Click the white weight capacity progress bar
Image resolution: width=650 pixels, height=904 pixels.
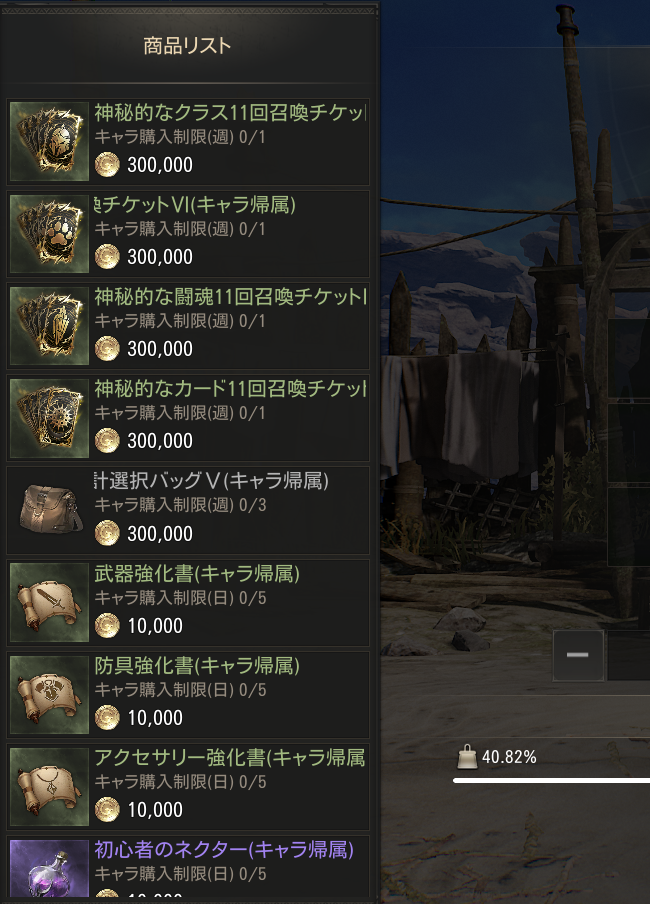[x=551, y=781]
